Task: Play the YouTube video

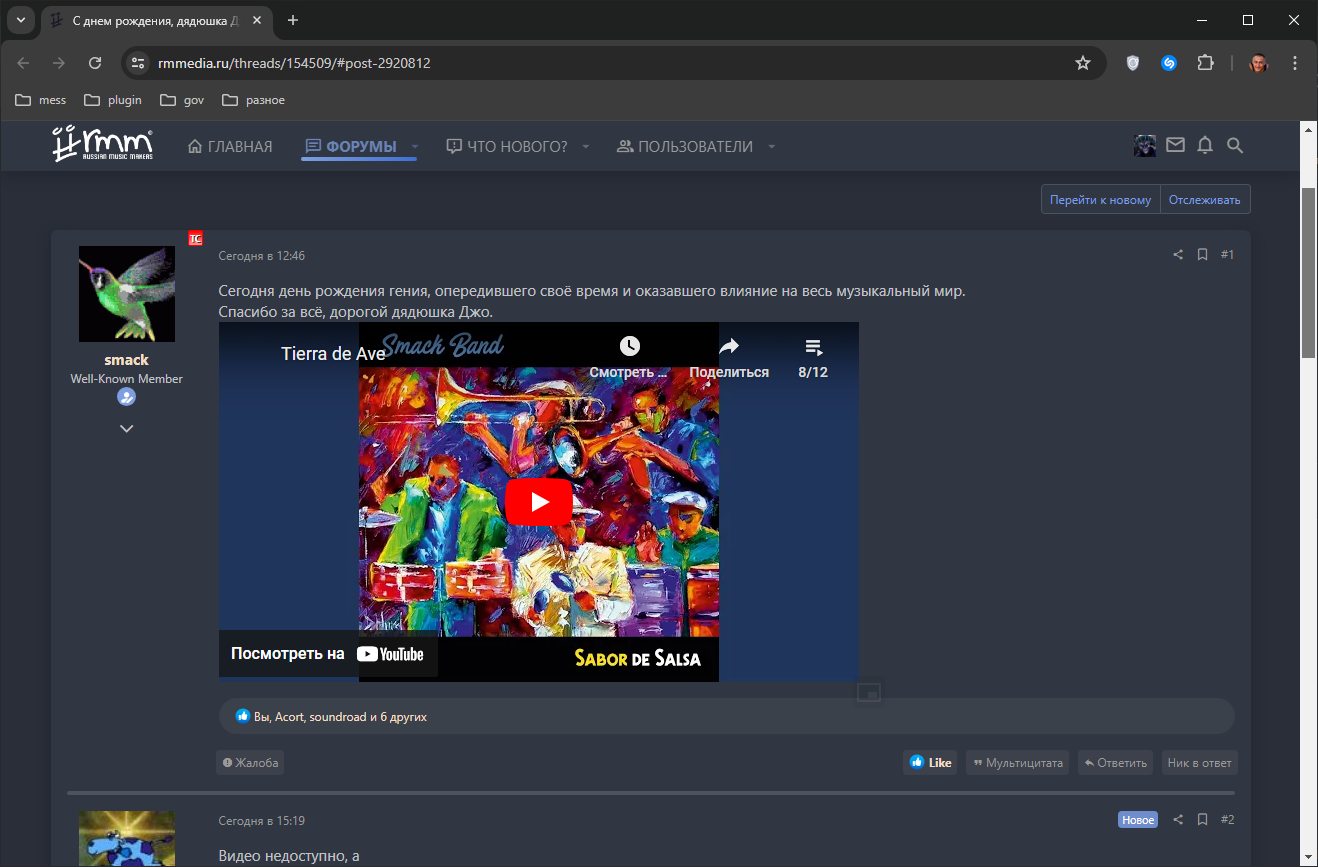Action: 539,502
